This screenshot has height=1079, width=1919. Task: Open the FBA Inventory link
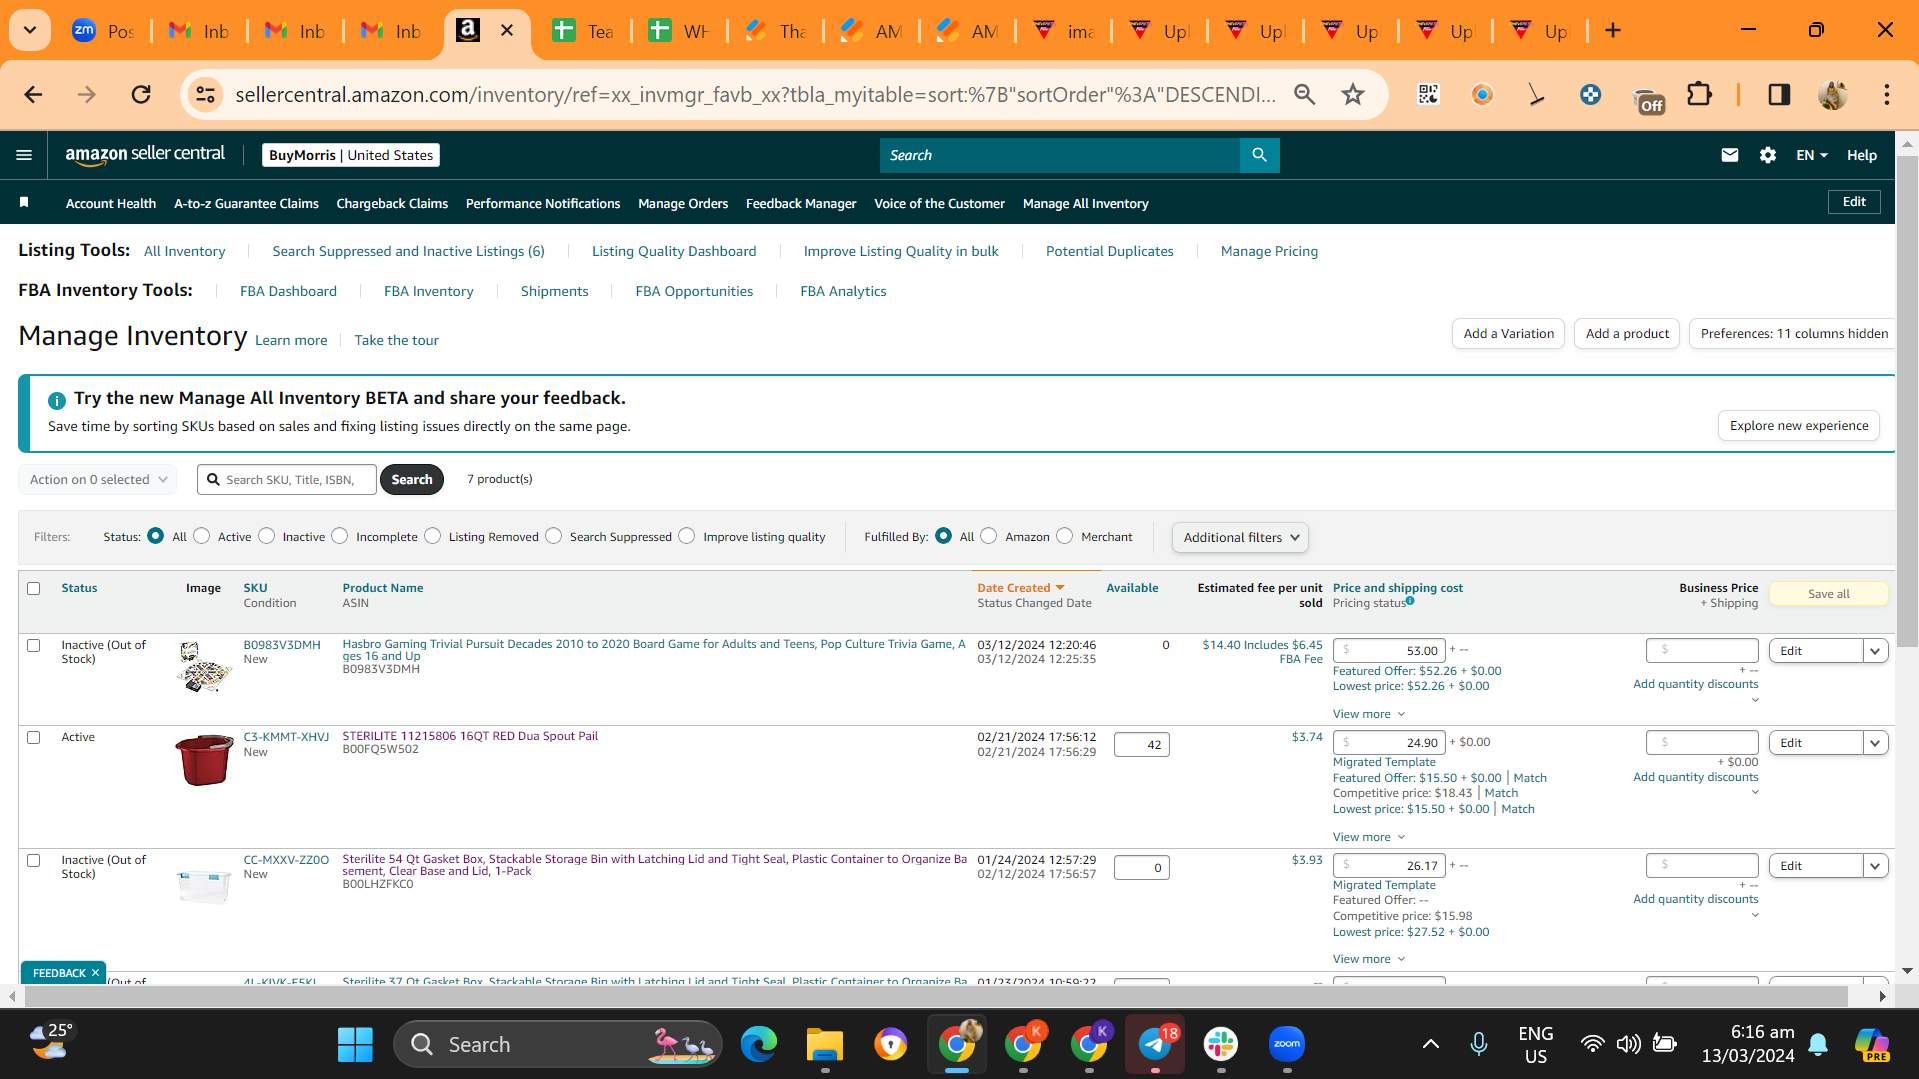(x=428, y=291)
